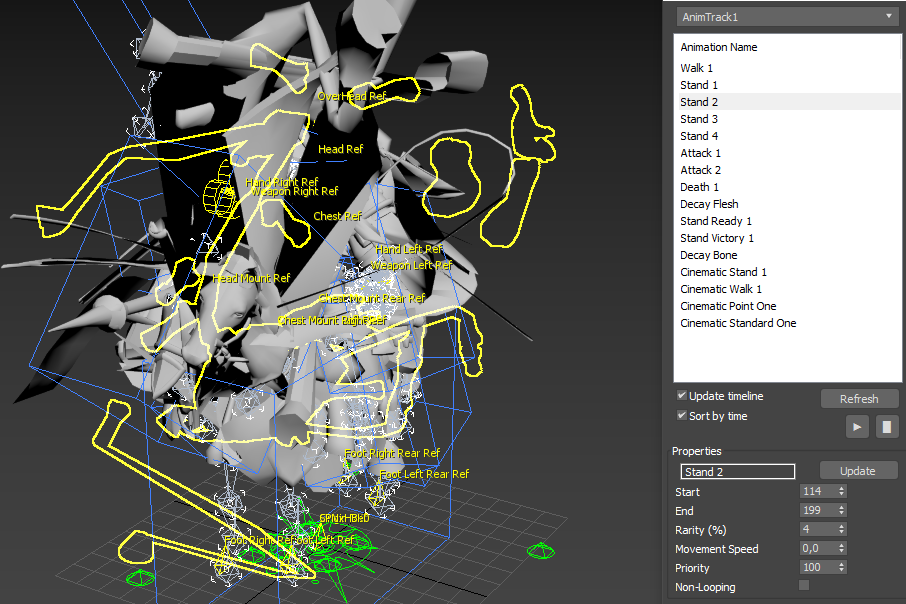Image resolution: width=906 pixels, height=604 pixels.
Task: Disable the Update timeline checkbox
Action: [682, 396]
